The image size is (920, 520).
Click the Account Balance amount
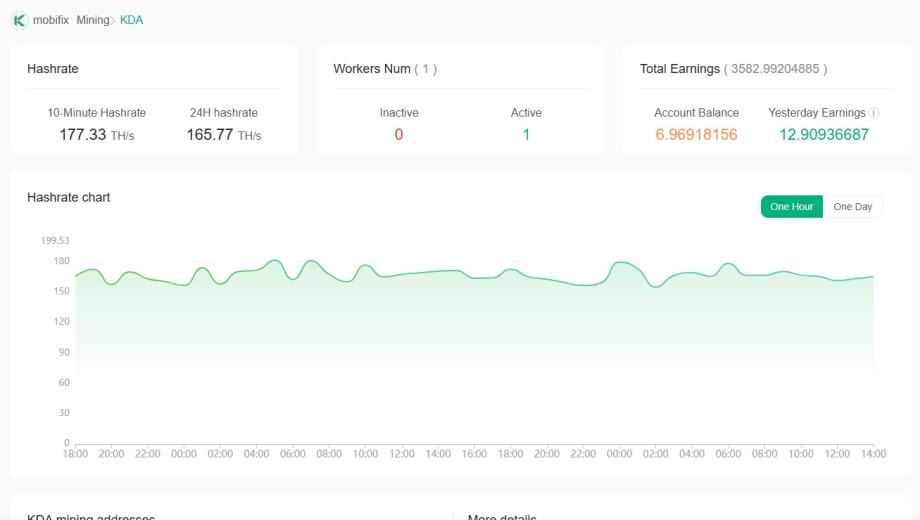[696, 135]
